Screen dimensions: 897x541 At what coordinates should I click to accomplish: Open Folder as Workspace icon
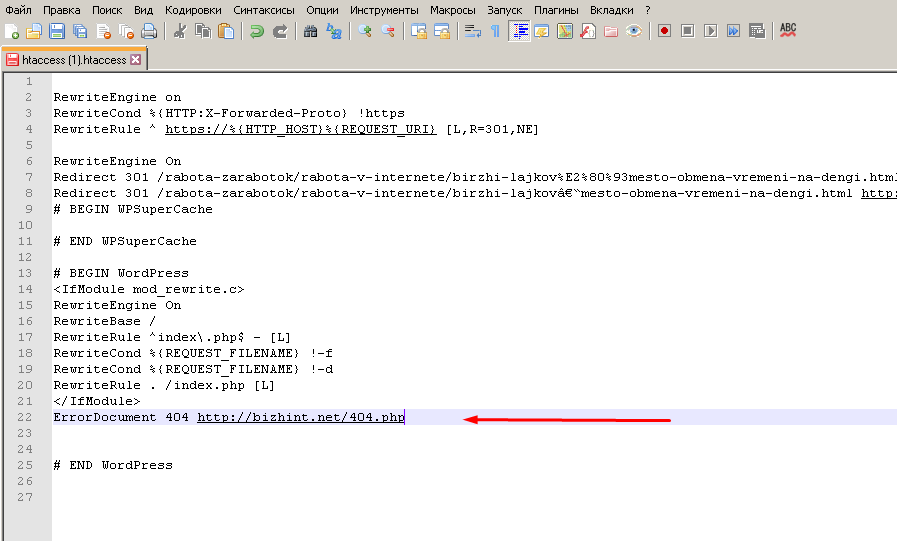tap(611, 31)
